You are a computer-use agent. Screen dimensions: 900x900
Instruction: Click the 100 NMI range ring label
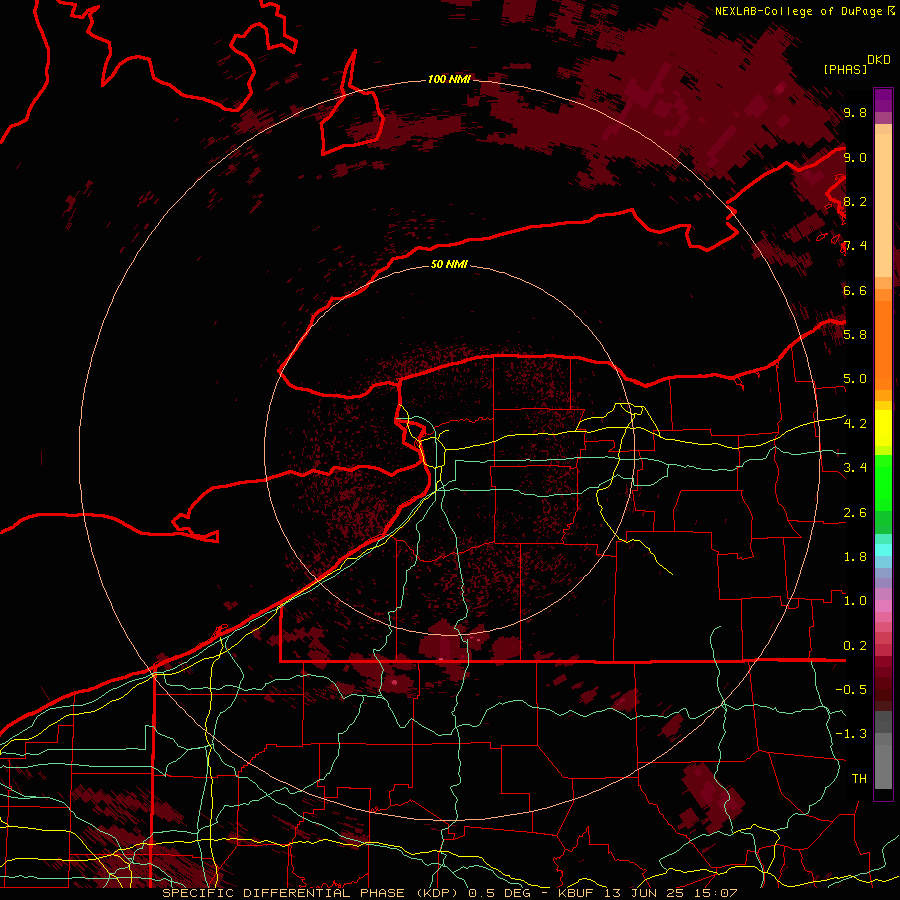pyautogui.click(x=449, y=79)
